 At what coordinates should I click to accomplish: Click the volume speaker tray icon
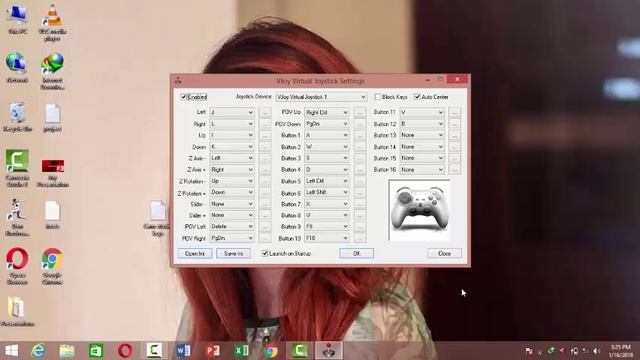[597, 351]
